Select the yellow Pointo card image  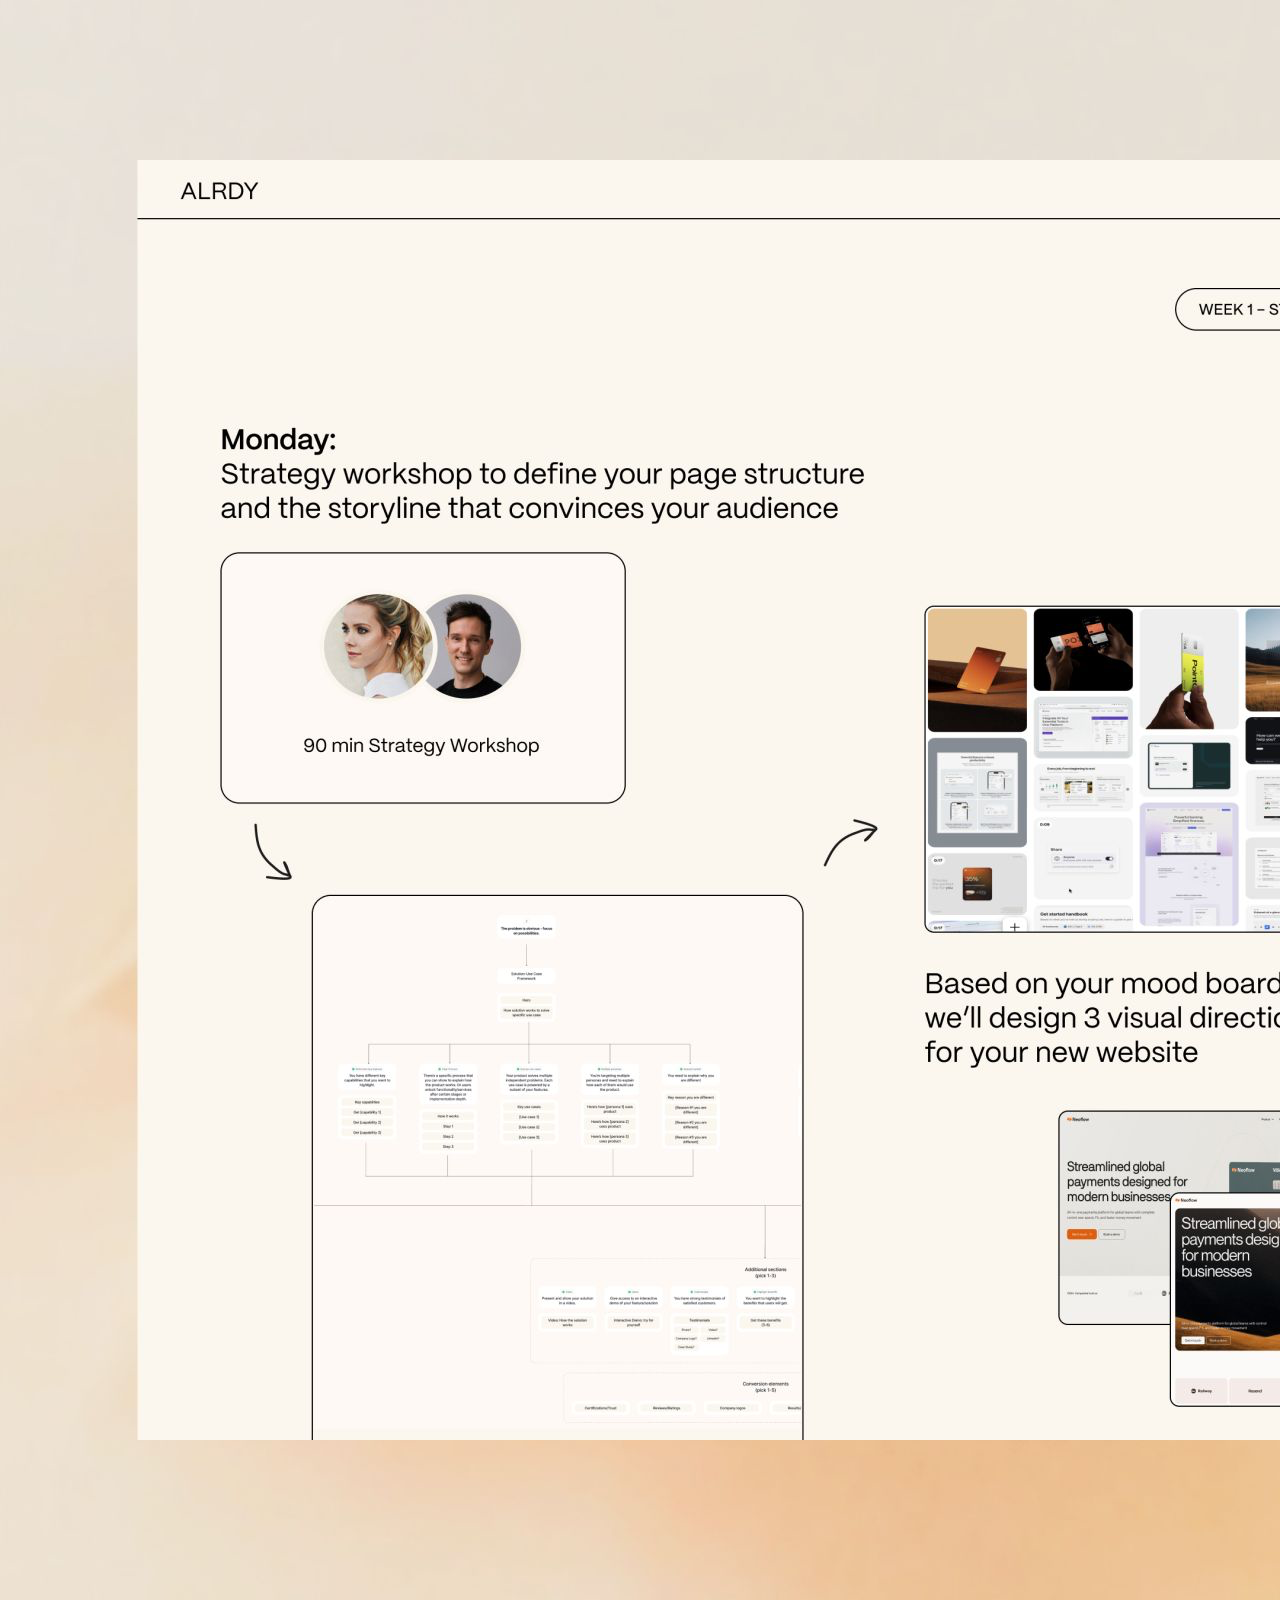click(x=1189, y=668)
